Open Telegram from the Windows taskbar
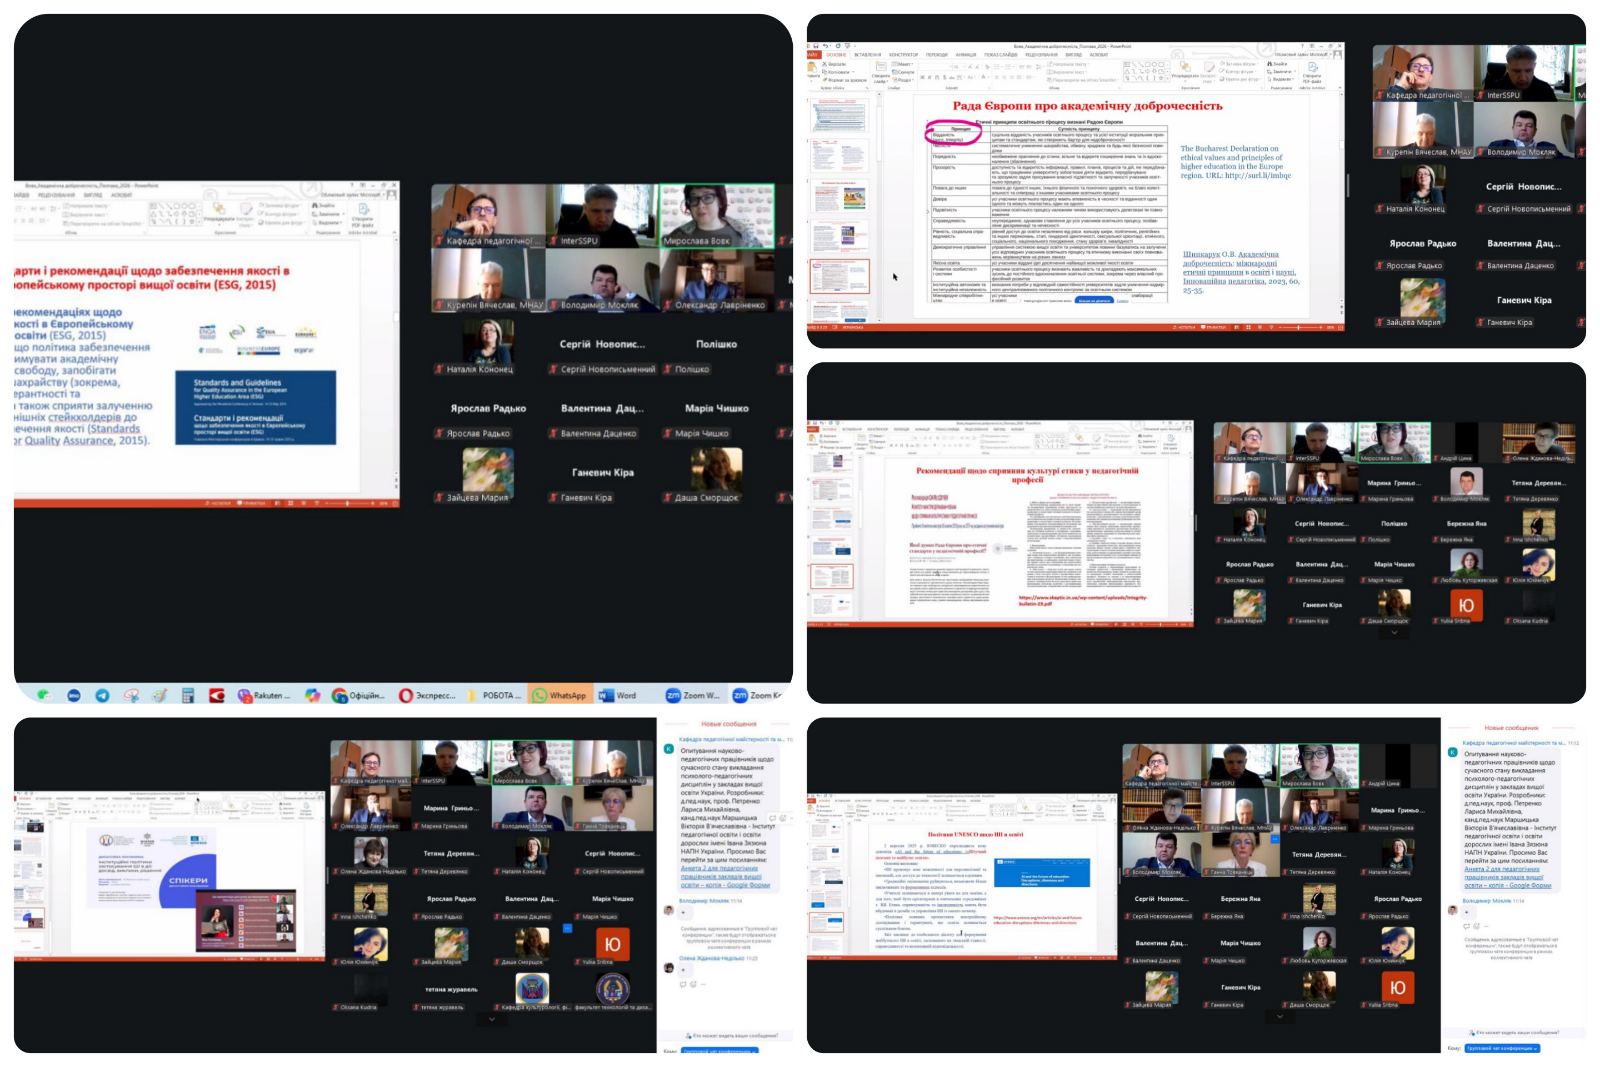Viewport: 1600px width, 1067px height. coord(102,695)
